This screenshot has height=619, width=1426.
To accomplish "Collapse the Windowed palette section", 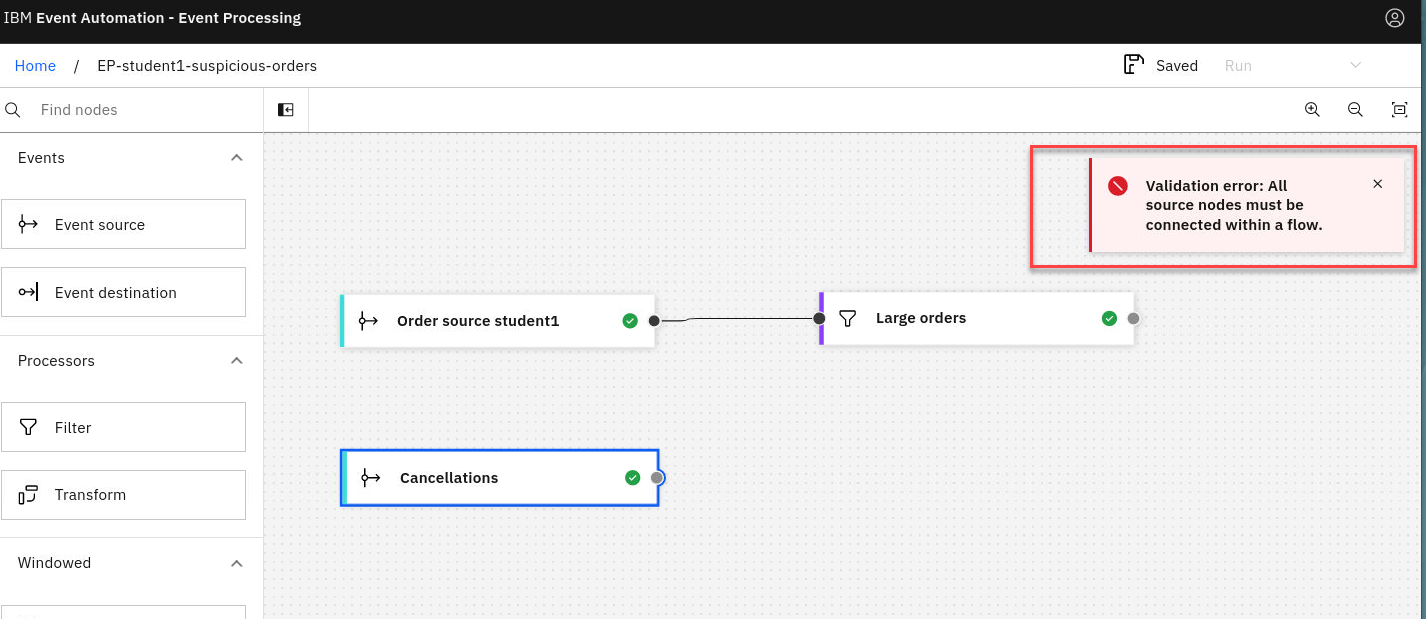I will 236,563.
